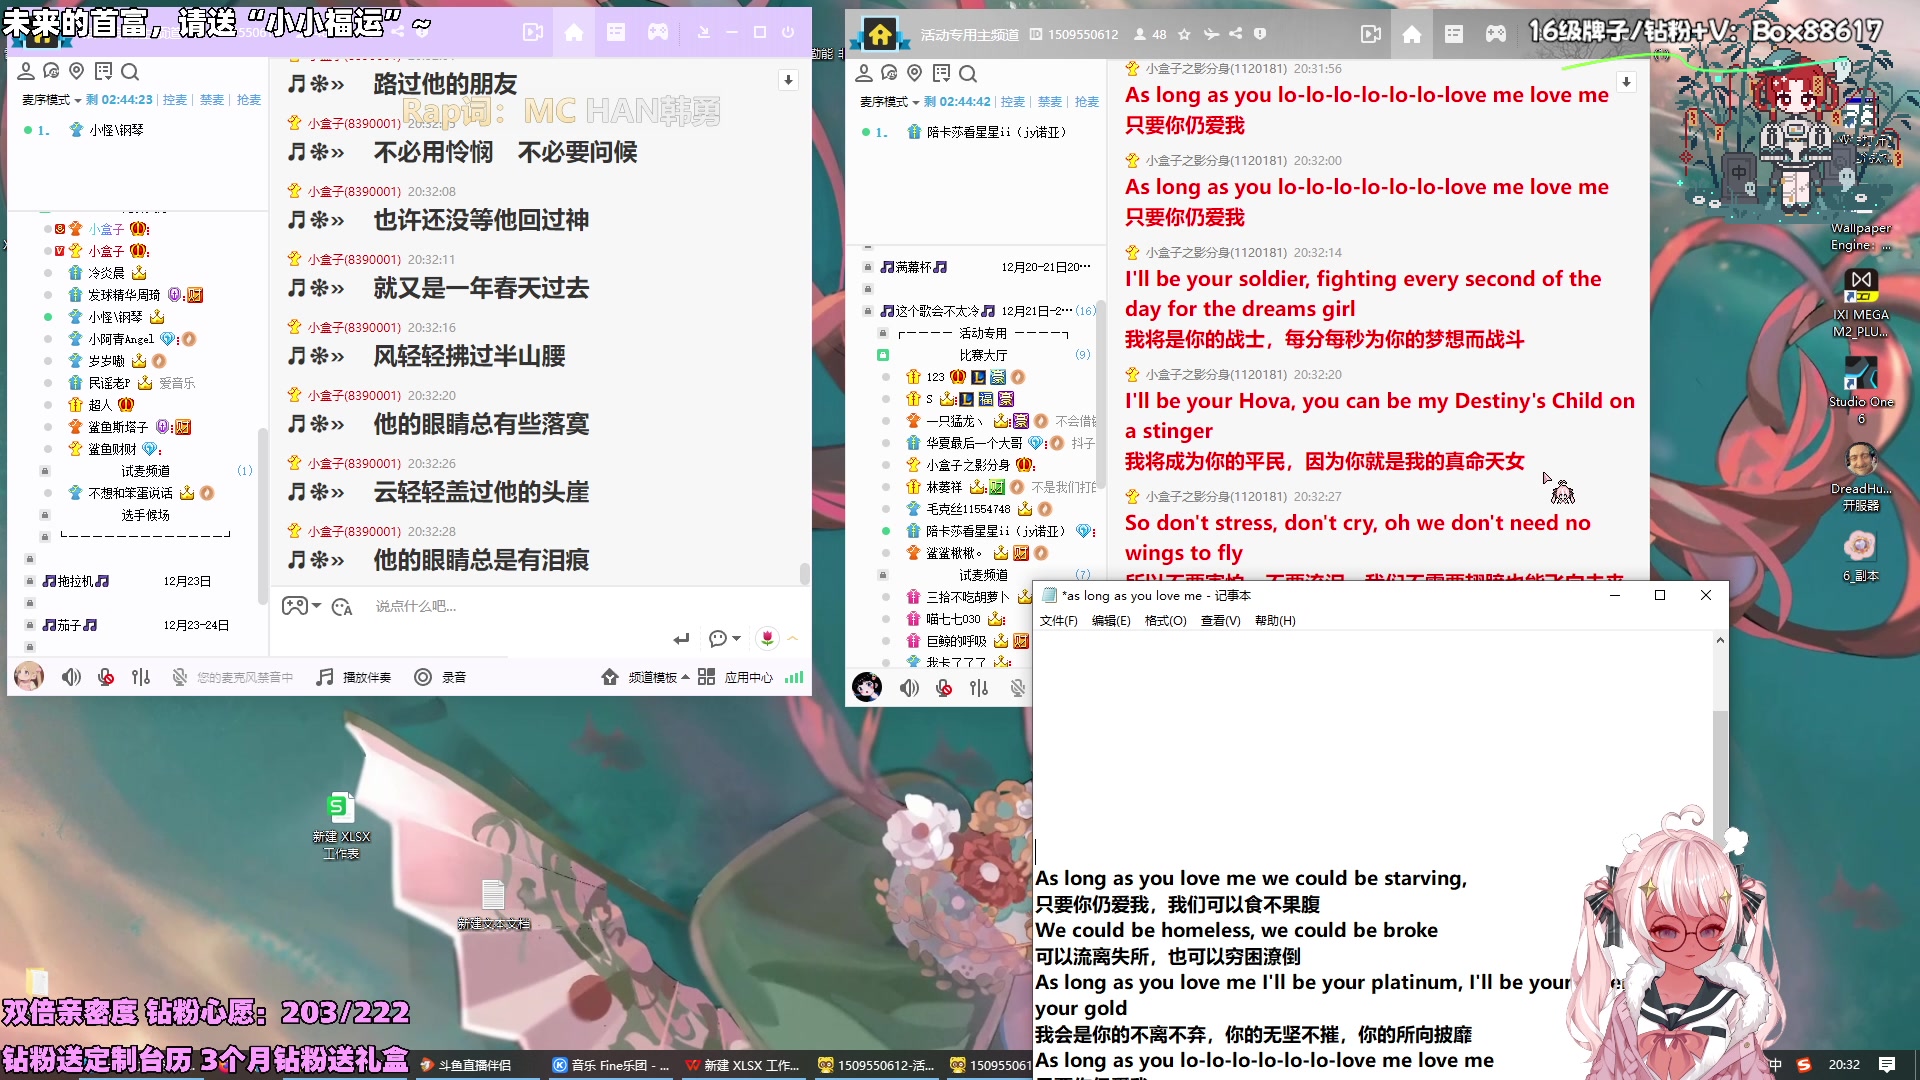Expand the orange up-chevron beside flower icon
This screenshot has height=1080, width=1920.
793,638
